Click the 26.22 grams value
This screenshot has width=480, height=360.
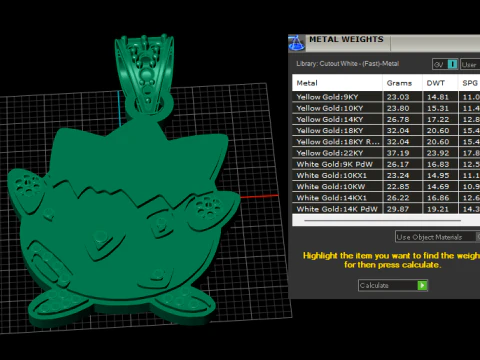click(x=398, y=198)
